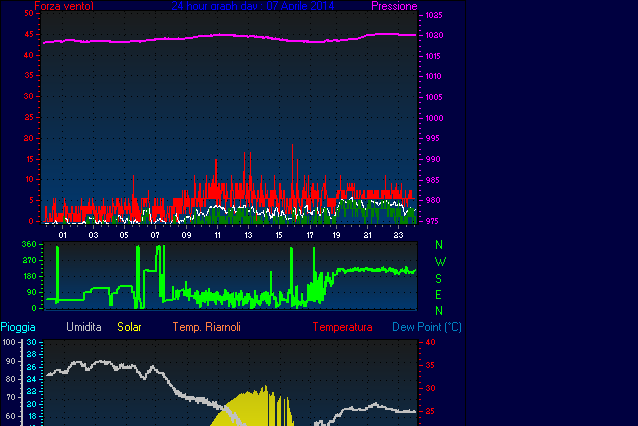This screenshot has height=426, width=638.
Task: Select the 17 hour marker on time axis
Action: (x=310, y=235)
